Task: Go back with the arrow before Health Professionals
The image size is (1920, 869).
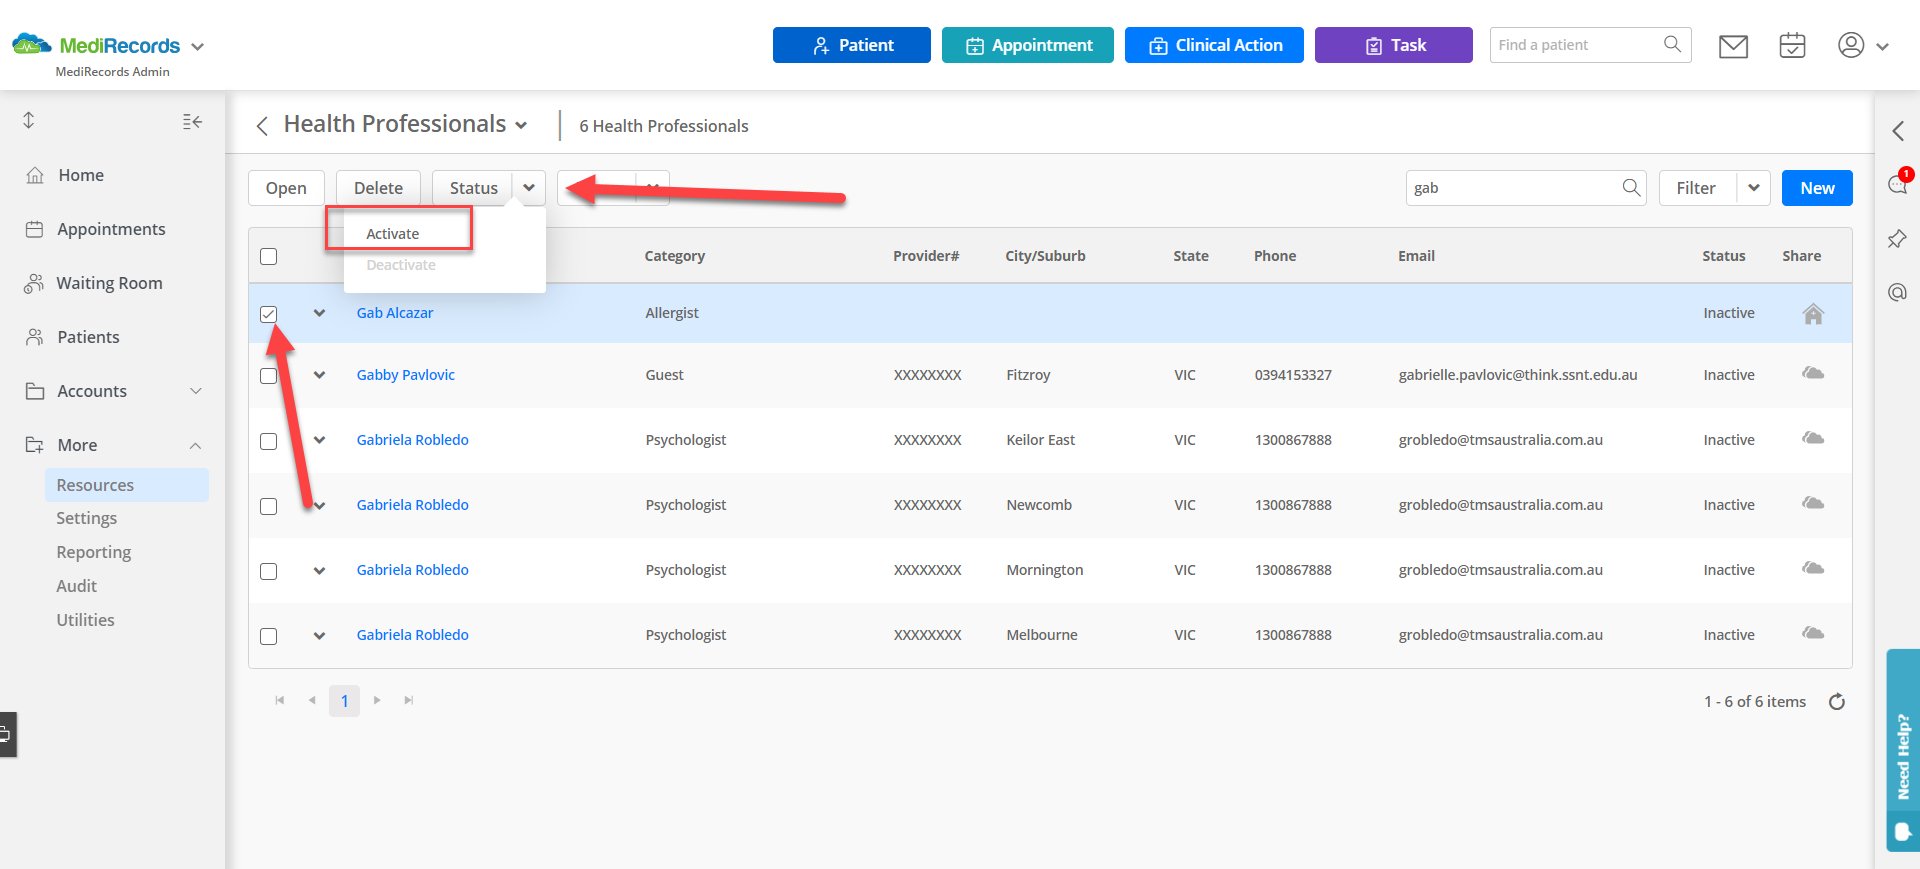Action: pos(262,125)
